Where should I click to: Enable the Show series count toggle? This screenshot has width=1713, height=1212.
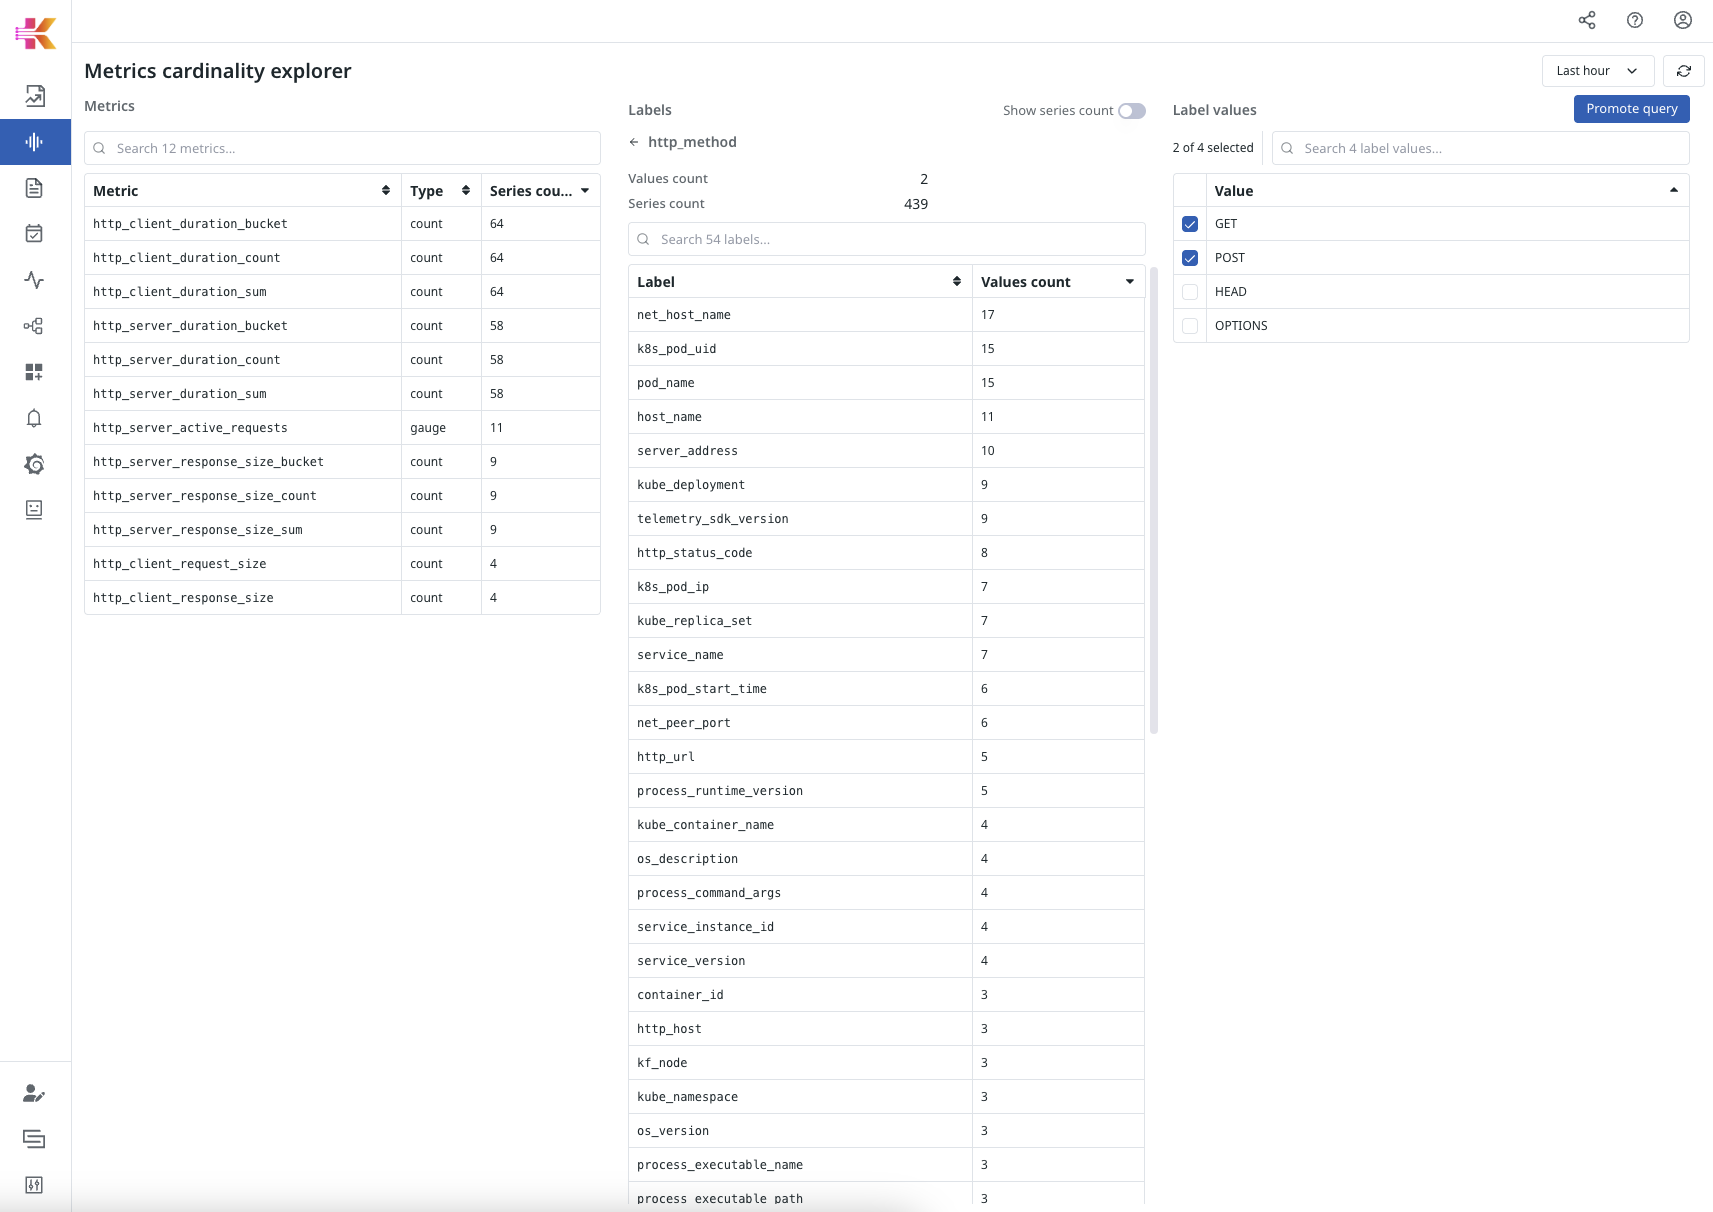pos(1131,110)
